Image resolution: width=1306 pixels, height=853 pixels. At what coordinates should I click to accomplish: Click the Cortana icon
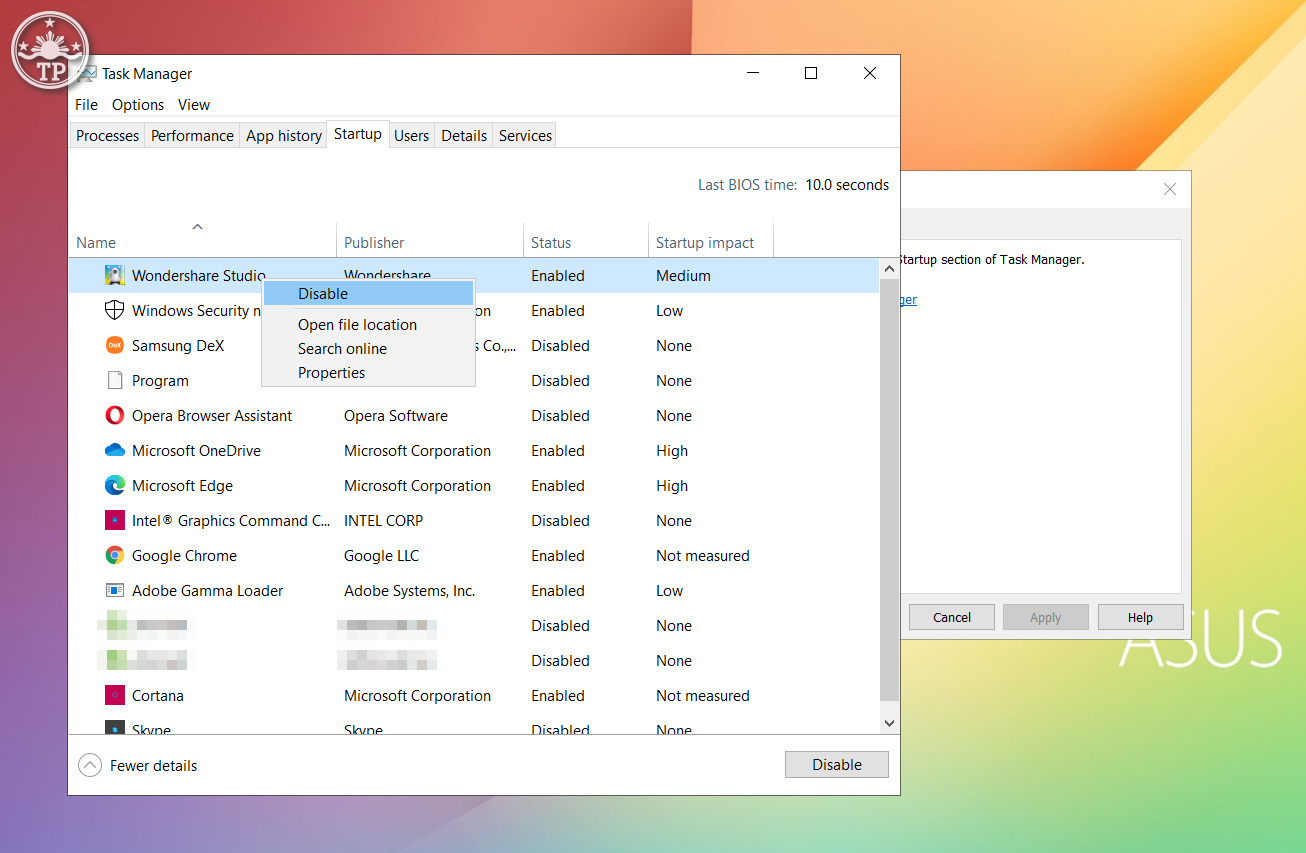tap(115, 696)
